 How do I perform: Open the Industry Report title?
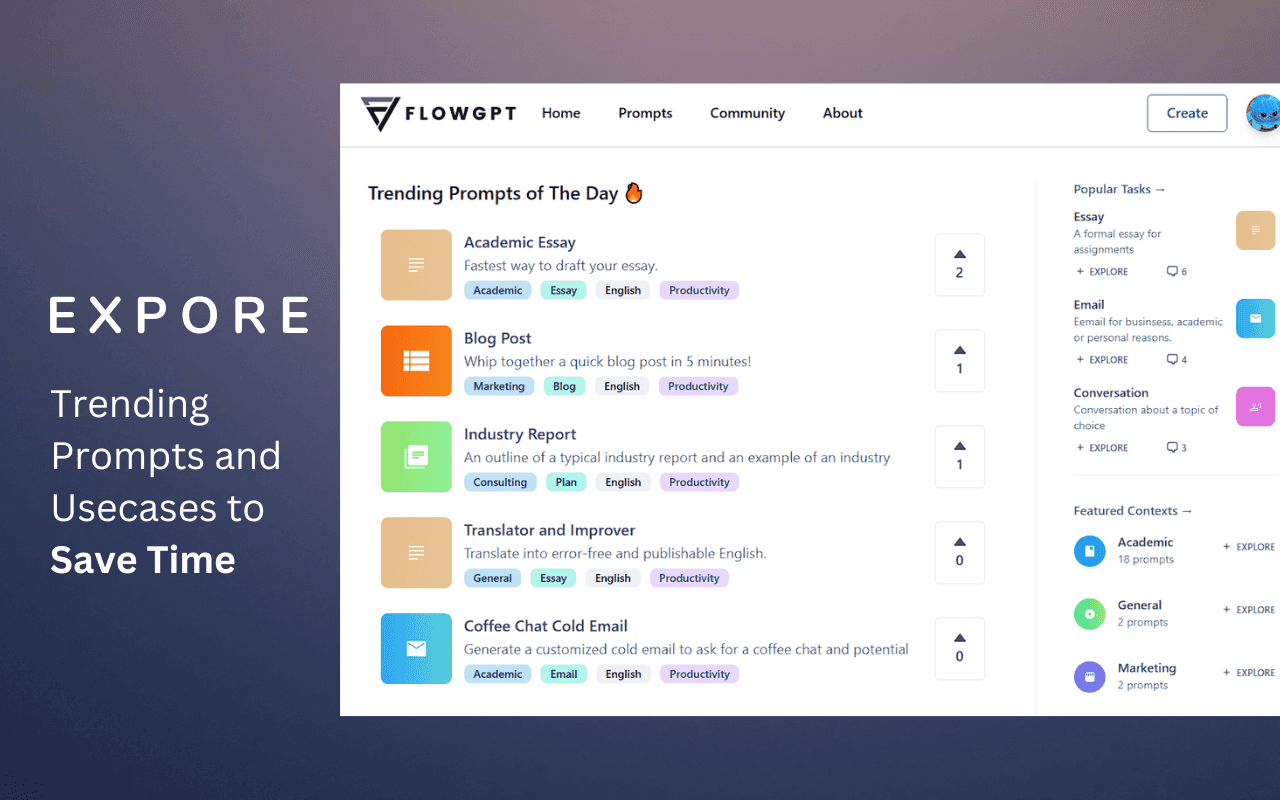pos(520,434)
